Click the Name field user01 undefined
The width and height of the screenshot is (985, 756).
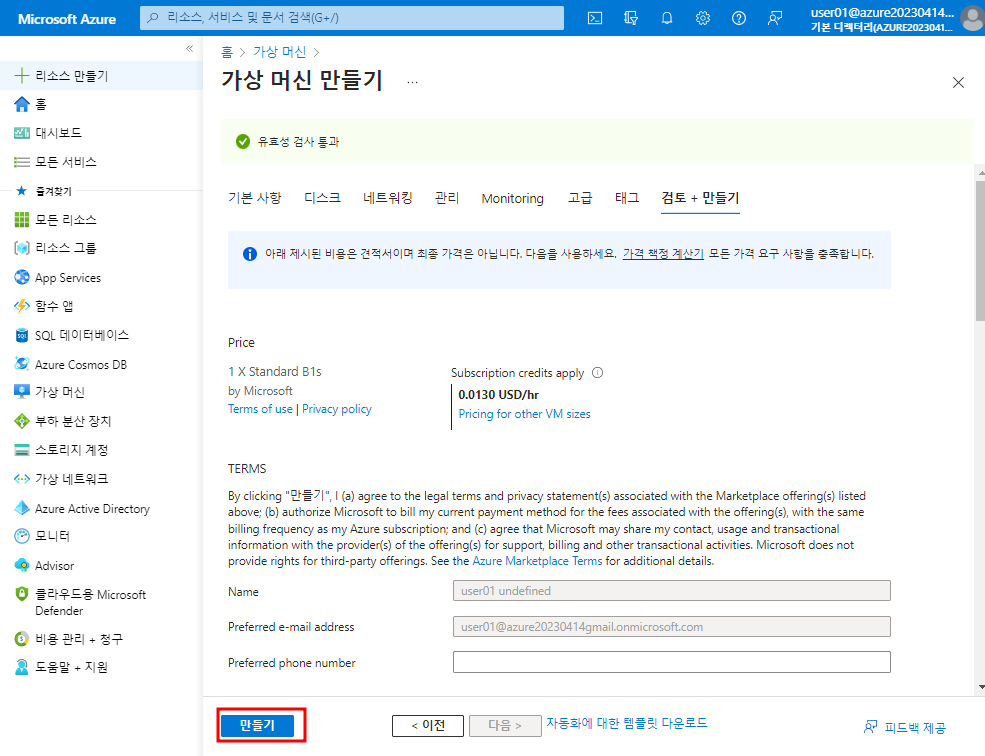pos(672,591)
